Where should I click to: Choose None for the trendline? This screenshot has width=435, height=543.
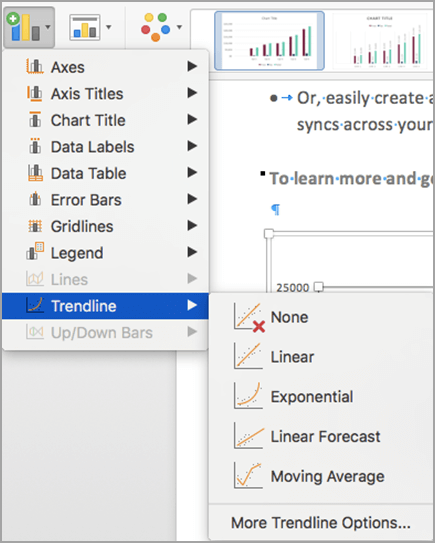click(321, 317)
